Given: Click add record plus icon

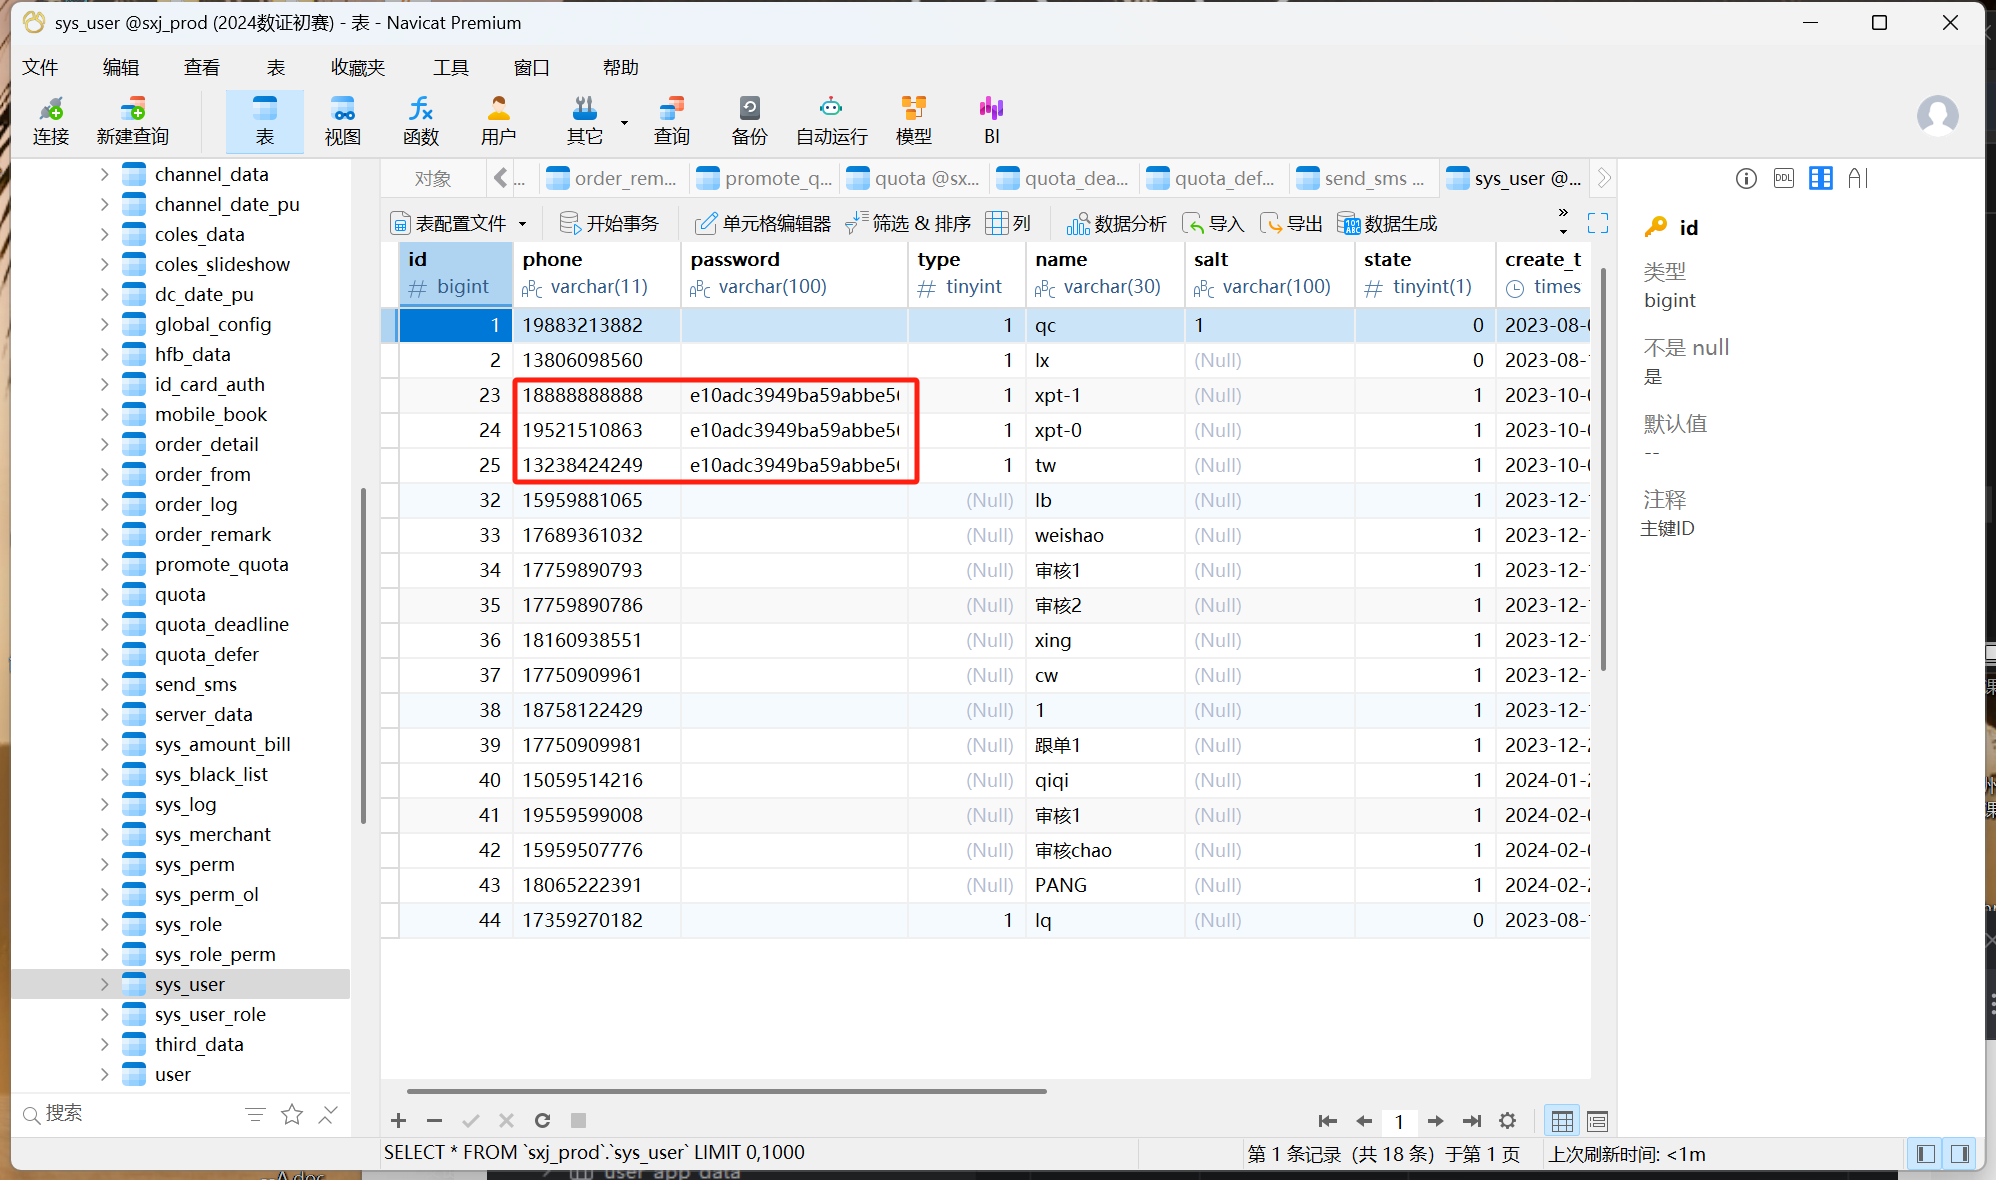Looking at the screenshot, I should 398,1120.
